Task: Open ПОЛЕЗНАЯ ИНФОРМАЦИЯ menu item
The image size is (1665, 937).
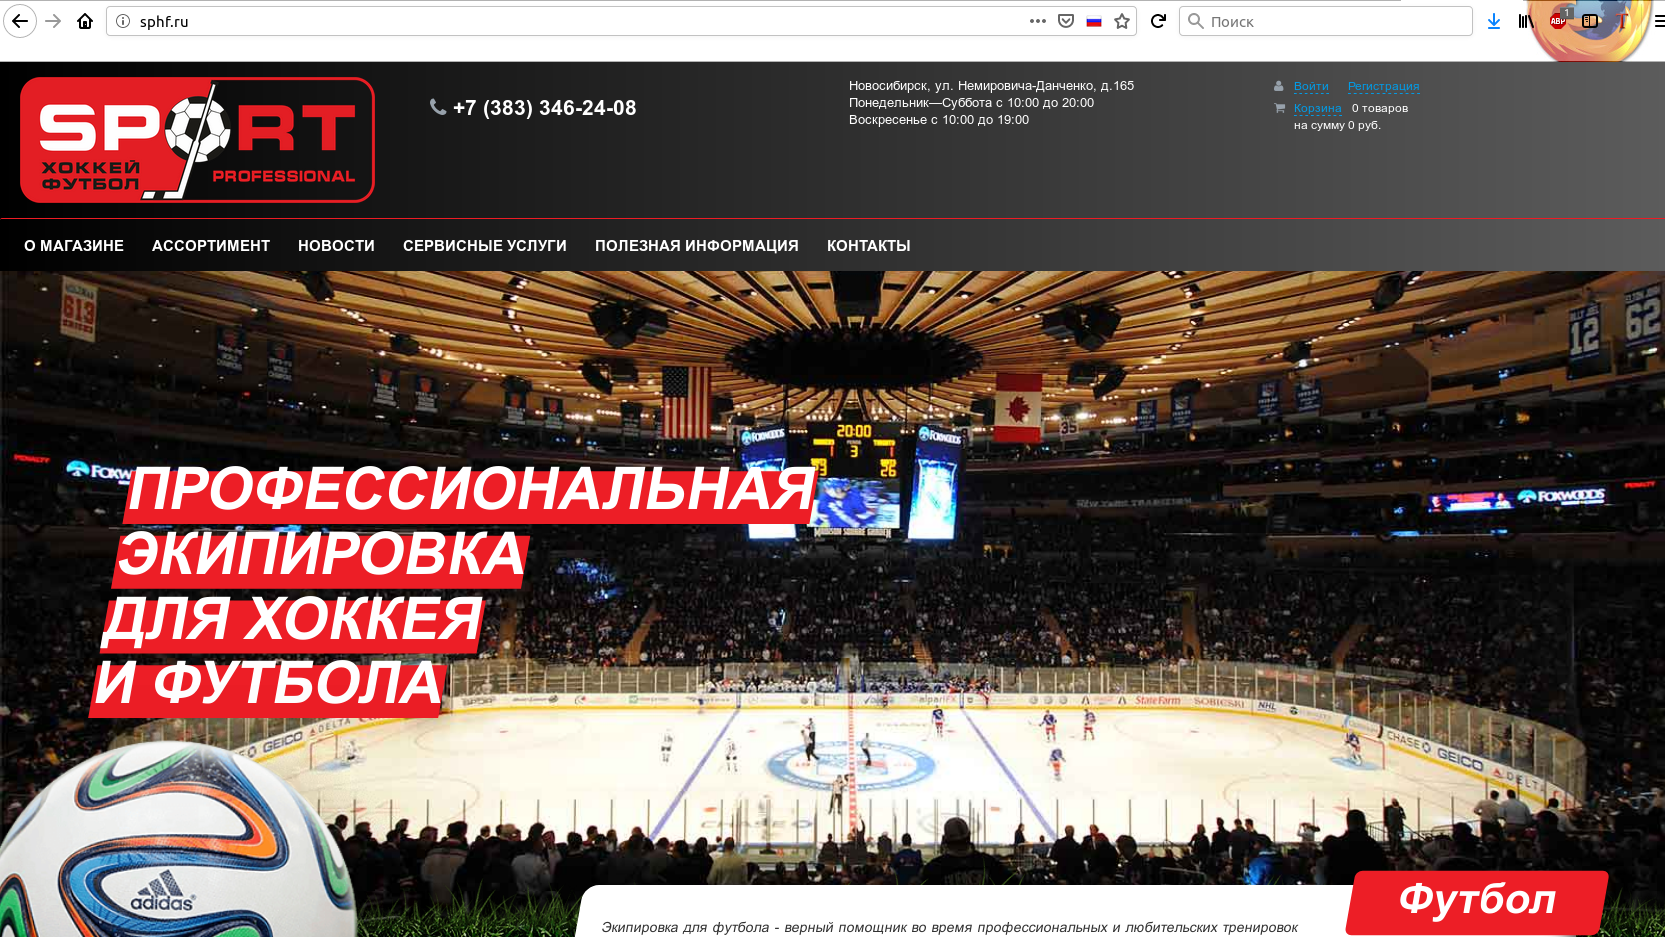Action: click(x=697, y=246)
